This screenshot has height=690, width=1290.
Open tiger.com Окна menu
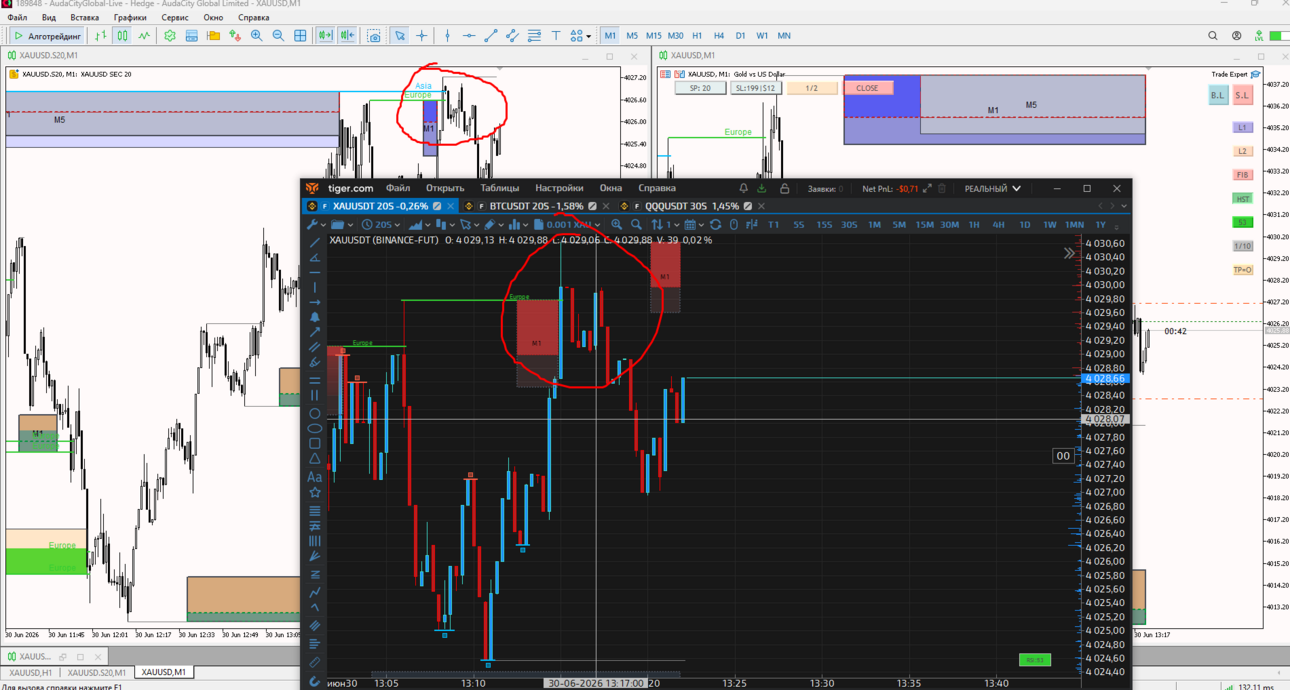(x=611, y=188)
